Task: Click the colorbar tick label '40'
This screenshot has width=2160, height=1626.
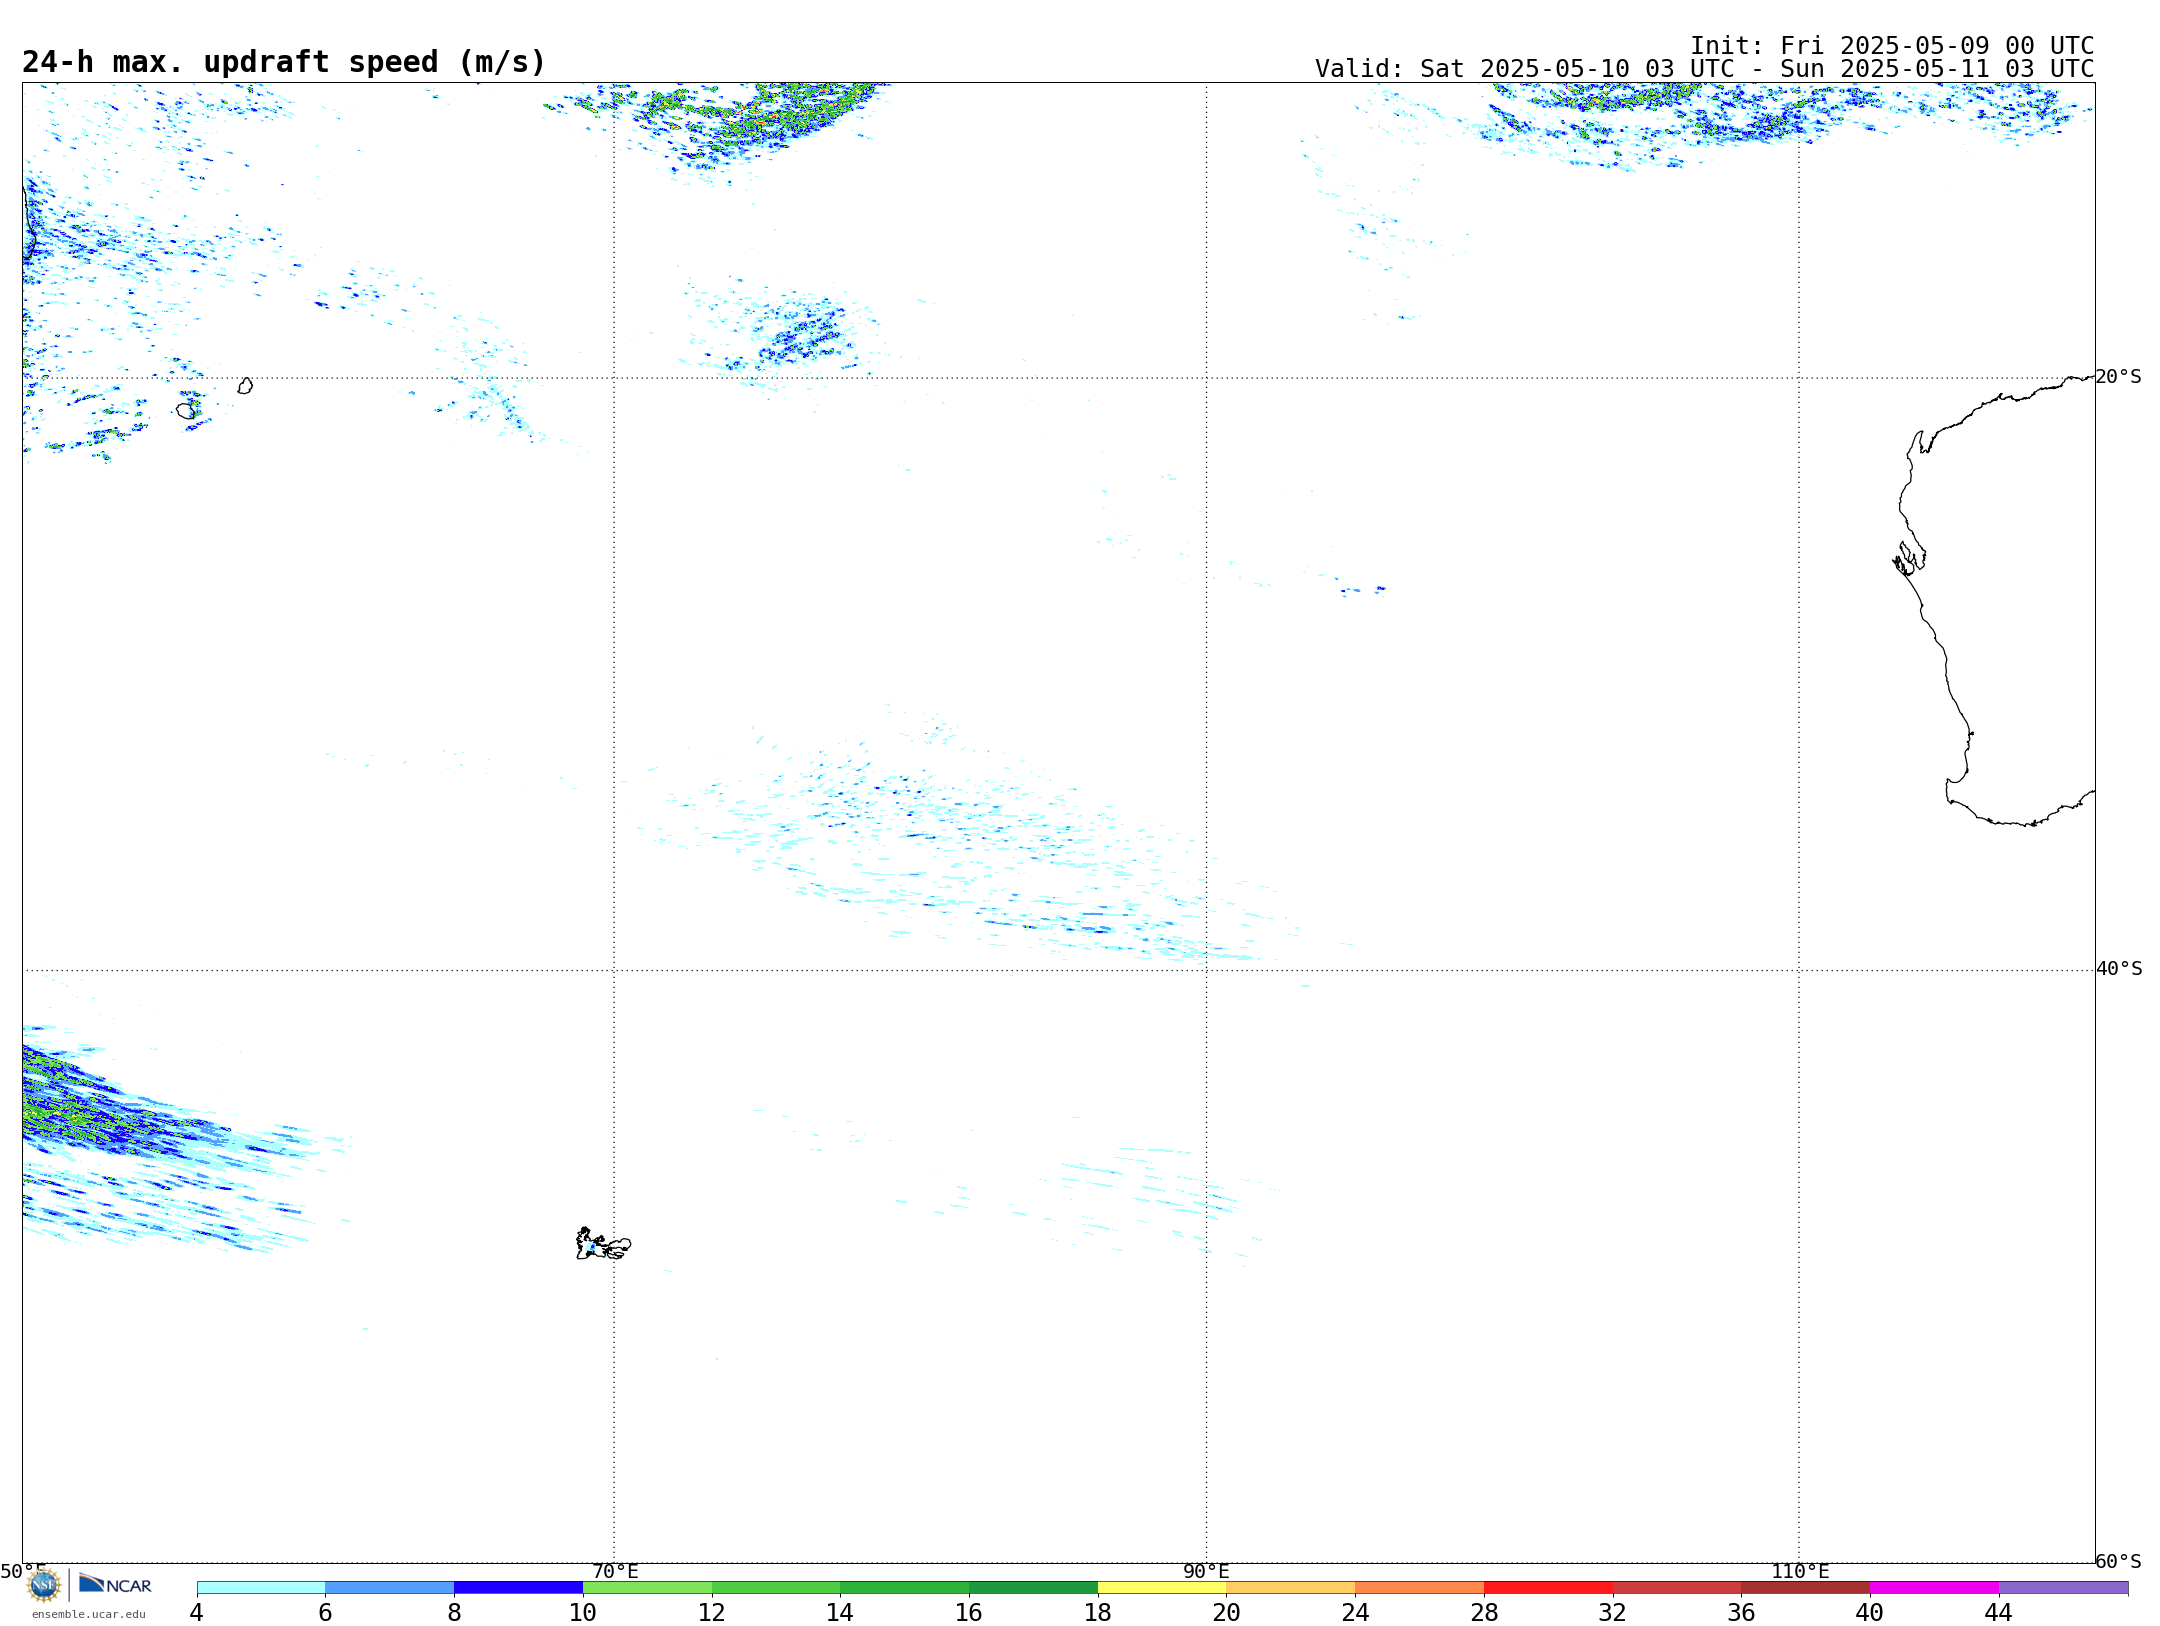Action: (1870, 1612)
